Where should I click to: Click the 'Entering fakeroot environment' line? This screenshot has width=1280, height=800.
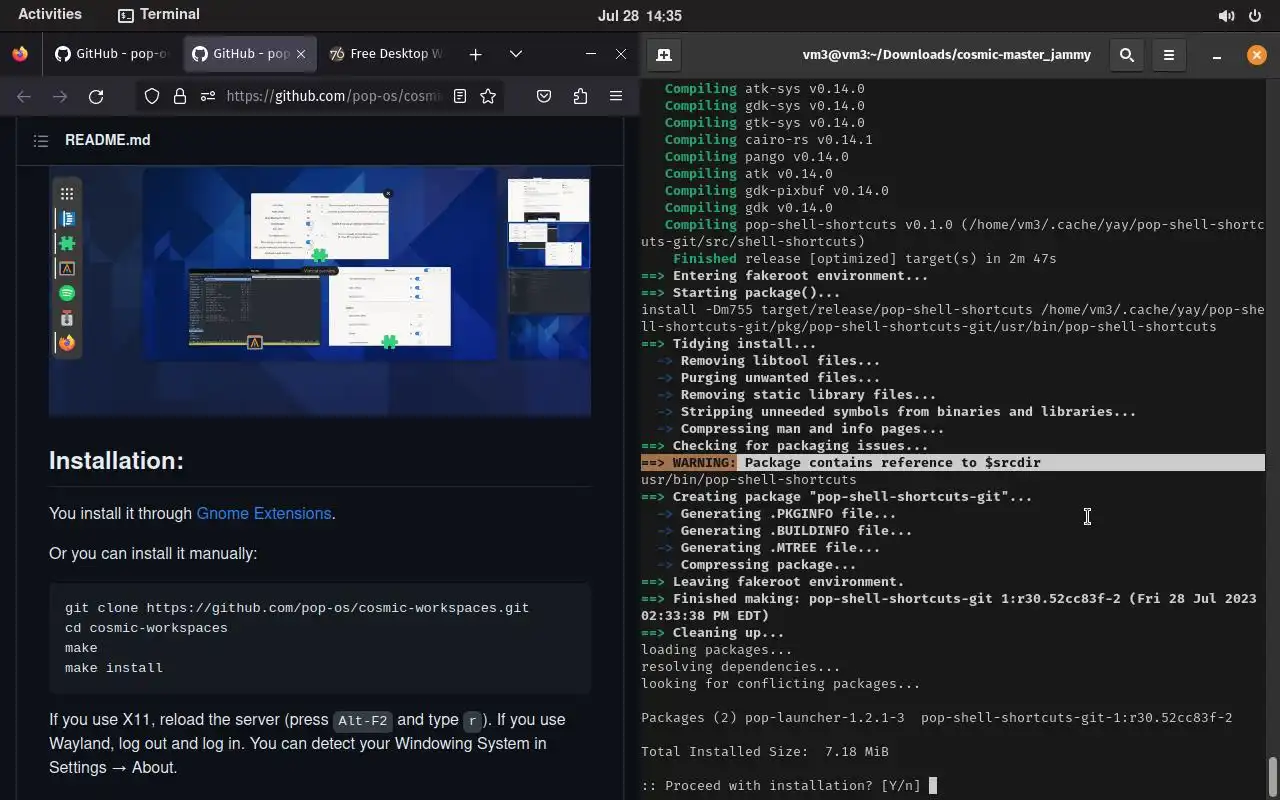click(785, 276)
